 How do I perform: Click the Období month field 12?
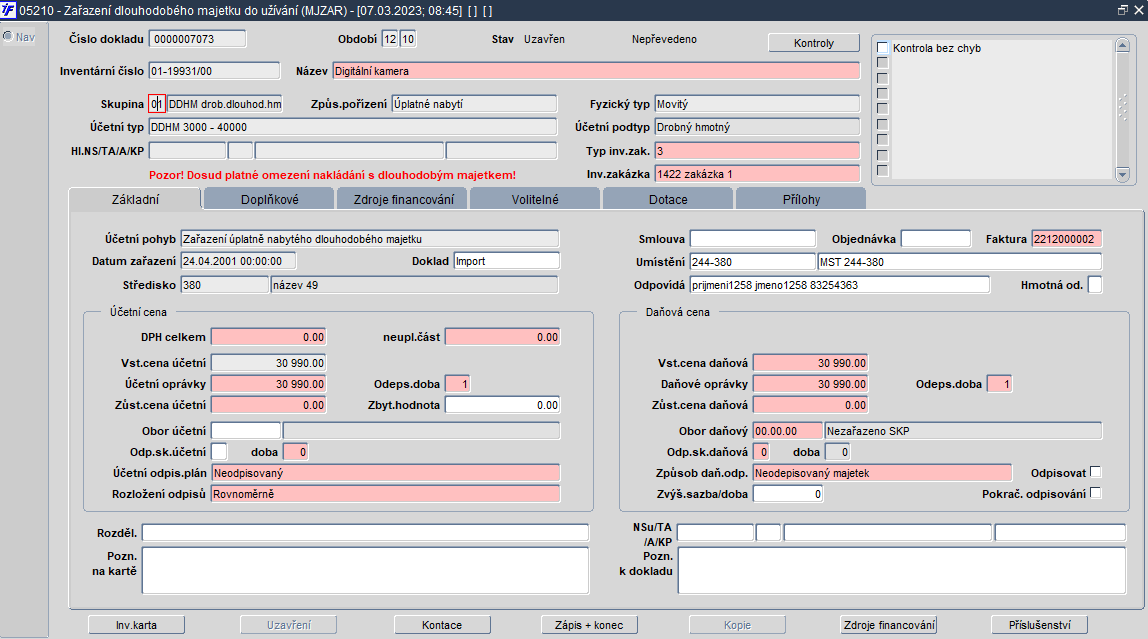(390, 39)
